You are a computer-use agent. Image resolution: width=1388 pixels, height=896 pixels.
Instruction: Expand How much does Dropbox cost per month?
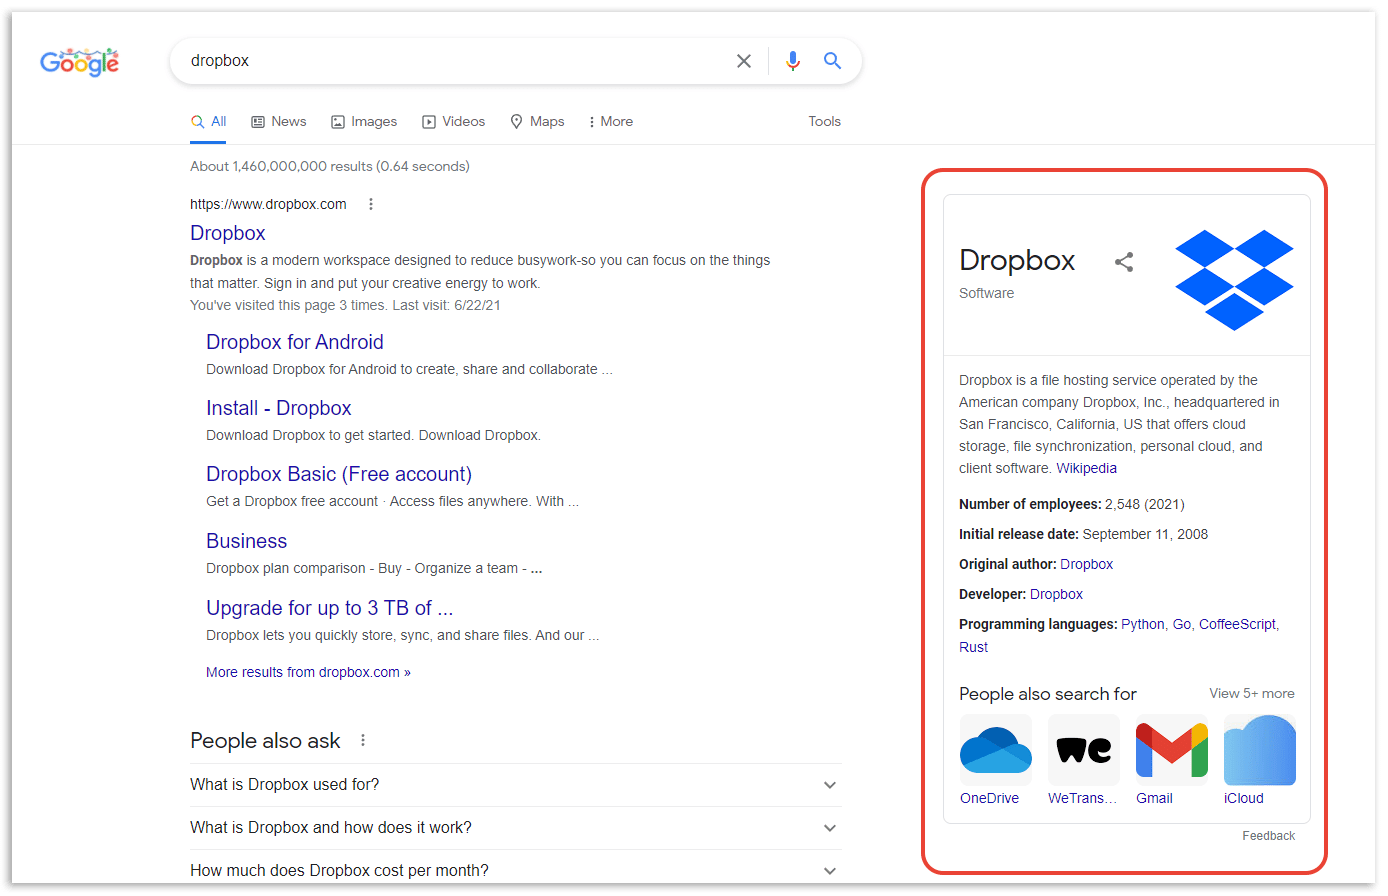click(x=516, y=870)
